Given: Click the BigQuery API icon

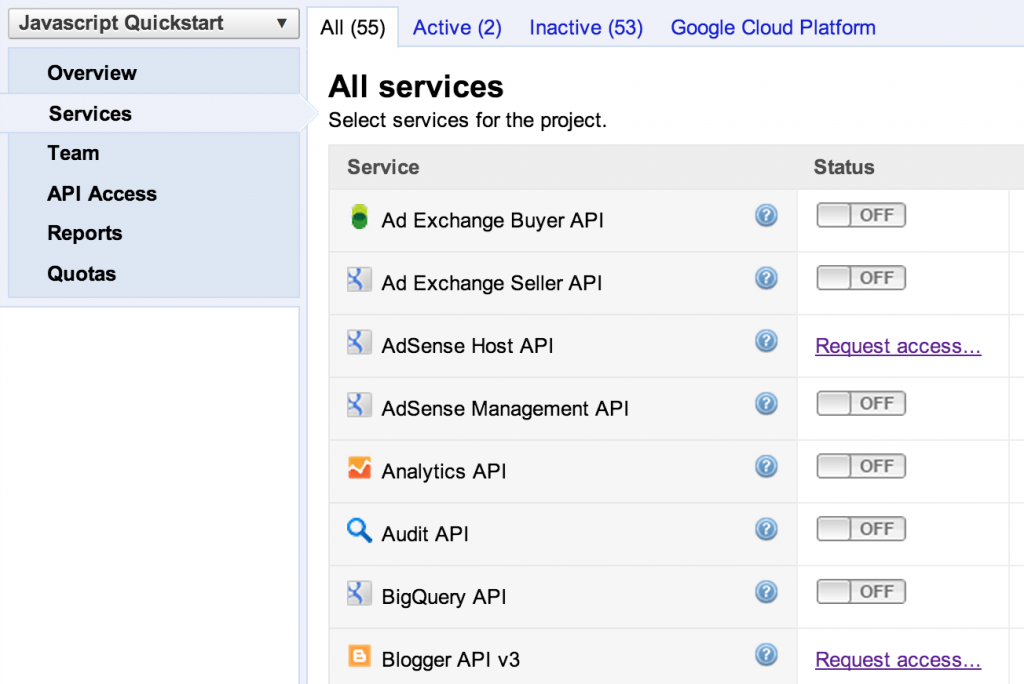Looking at the screenshot, I should click(x=359, y=593).
